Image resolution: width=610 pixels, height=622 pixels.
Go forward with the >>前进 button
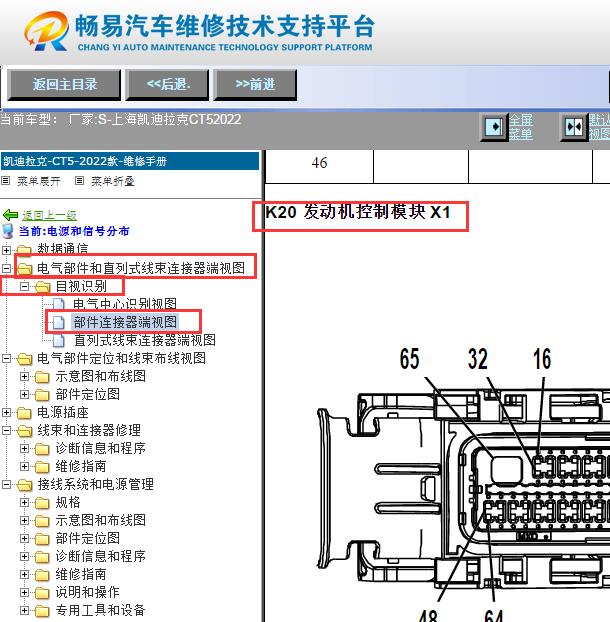coord(255,84)
